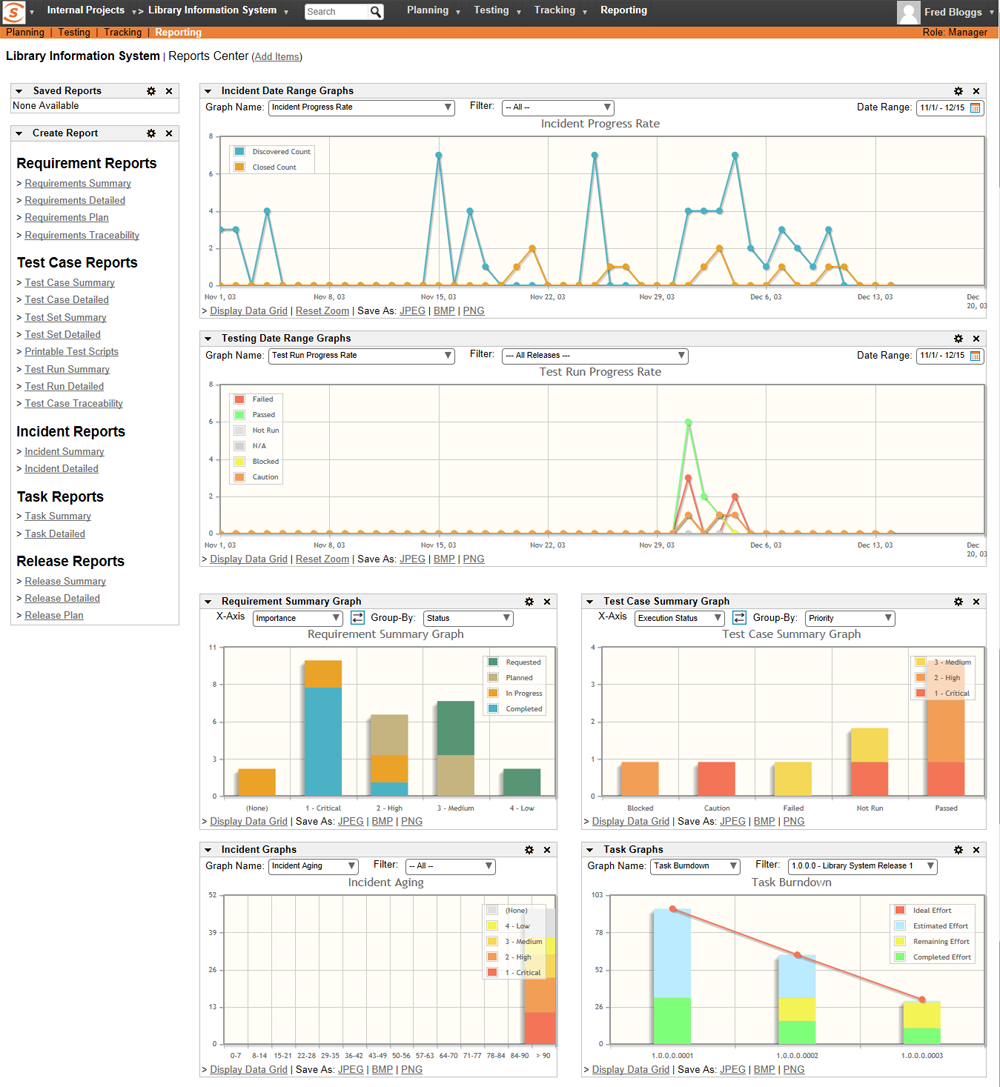Close the Task Graphs widget
Viewport: 1000px width, 1087px height.
coord(976,850)
